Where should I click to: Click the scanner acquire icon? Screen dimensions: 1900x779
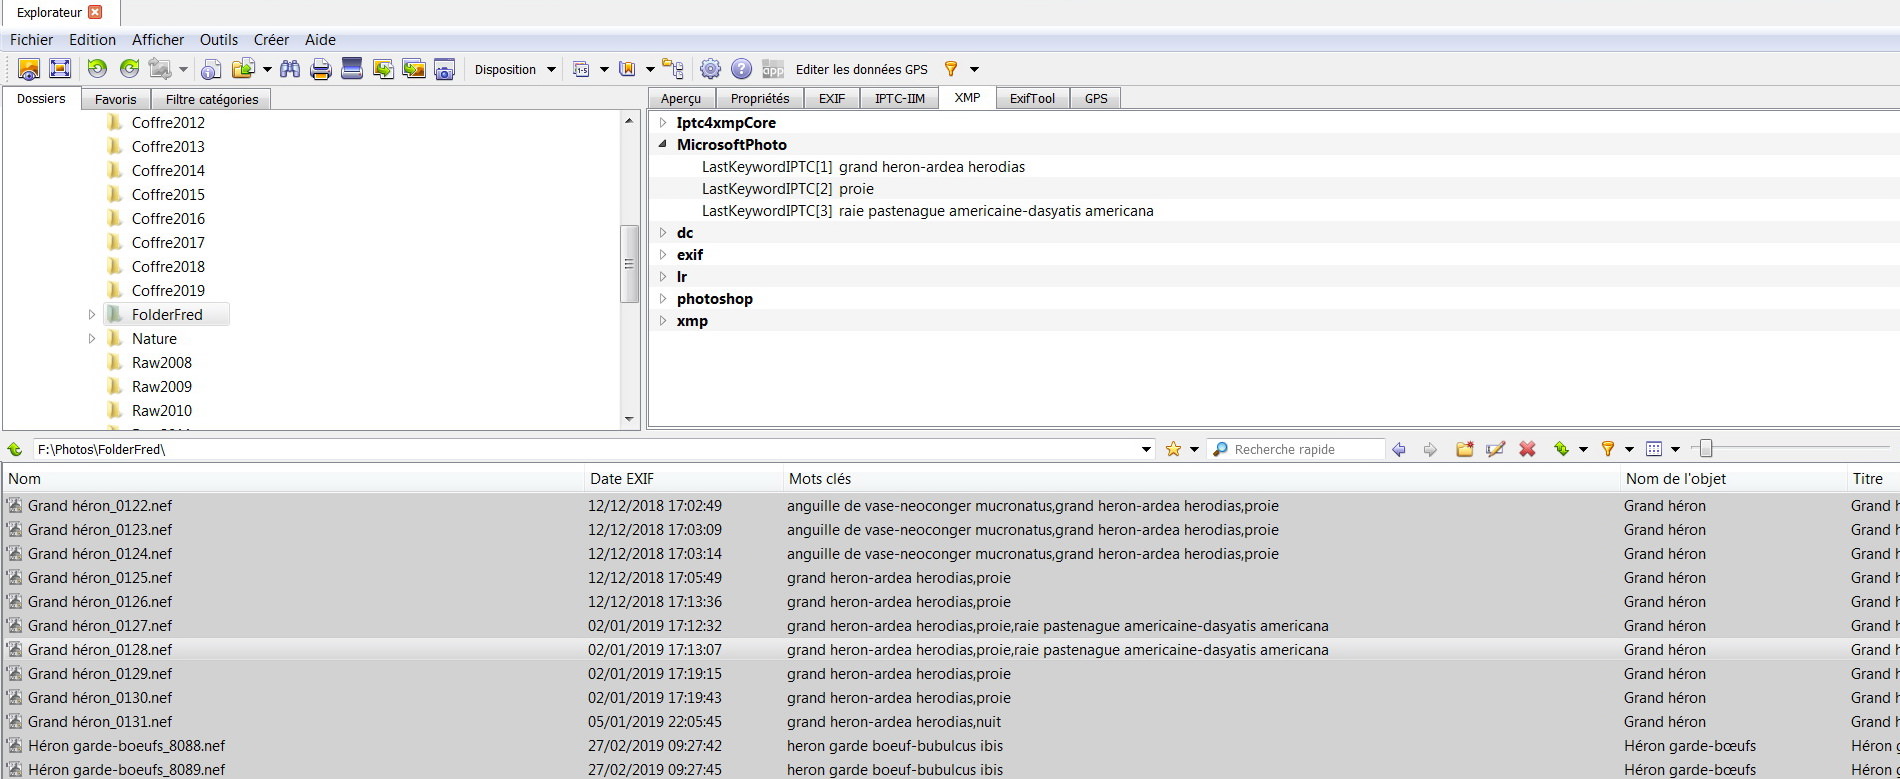tap(352, 69)
